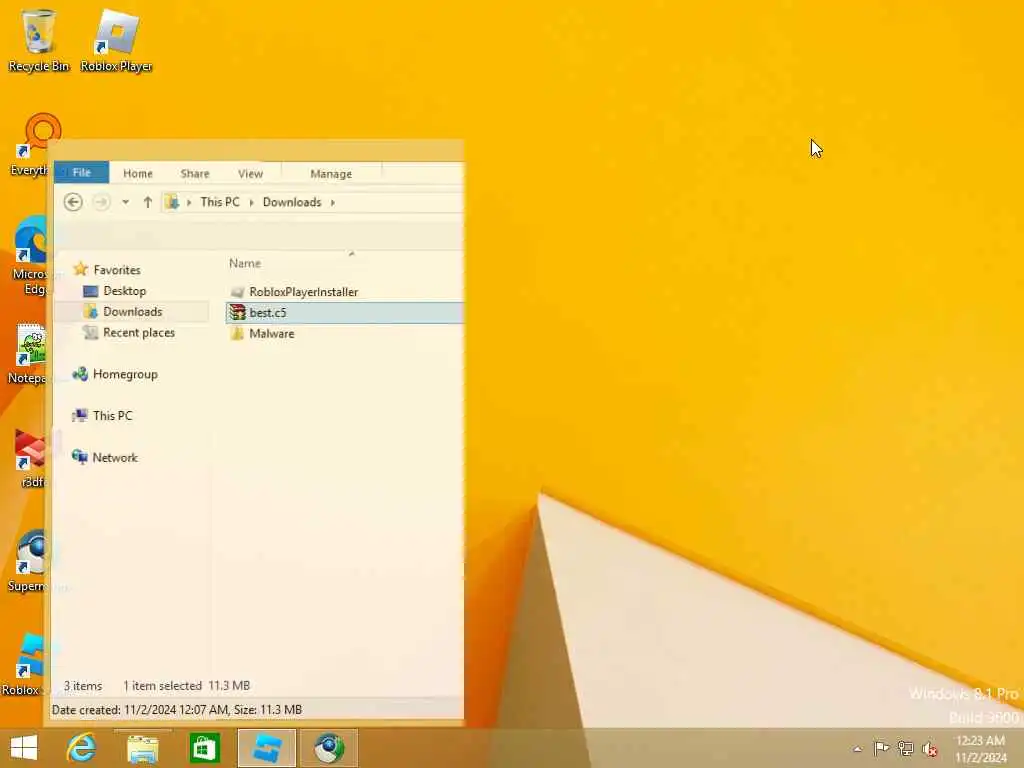Go back using the Back arrow

click(73, 202)
